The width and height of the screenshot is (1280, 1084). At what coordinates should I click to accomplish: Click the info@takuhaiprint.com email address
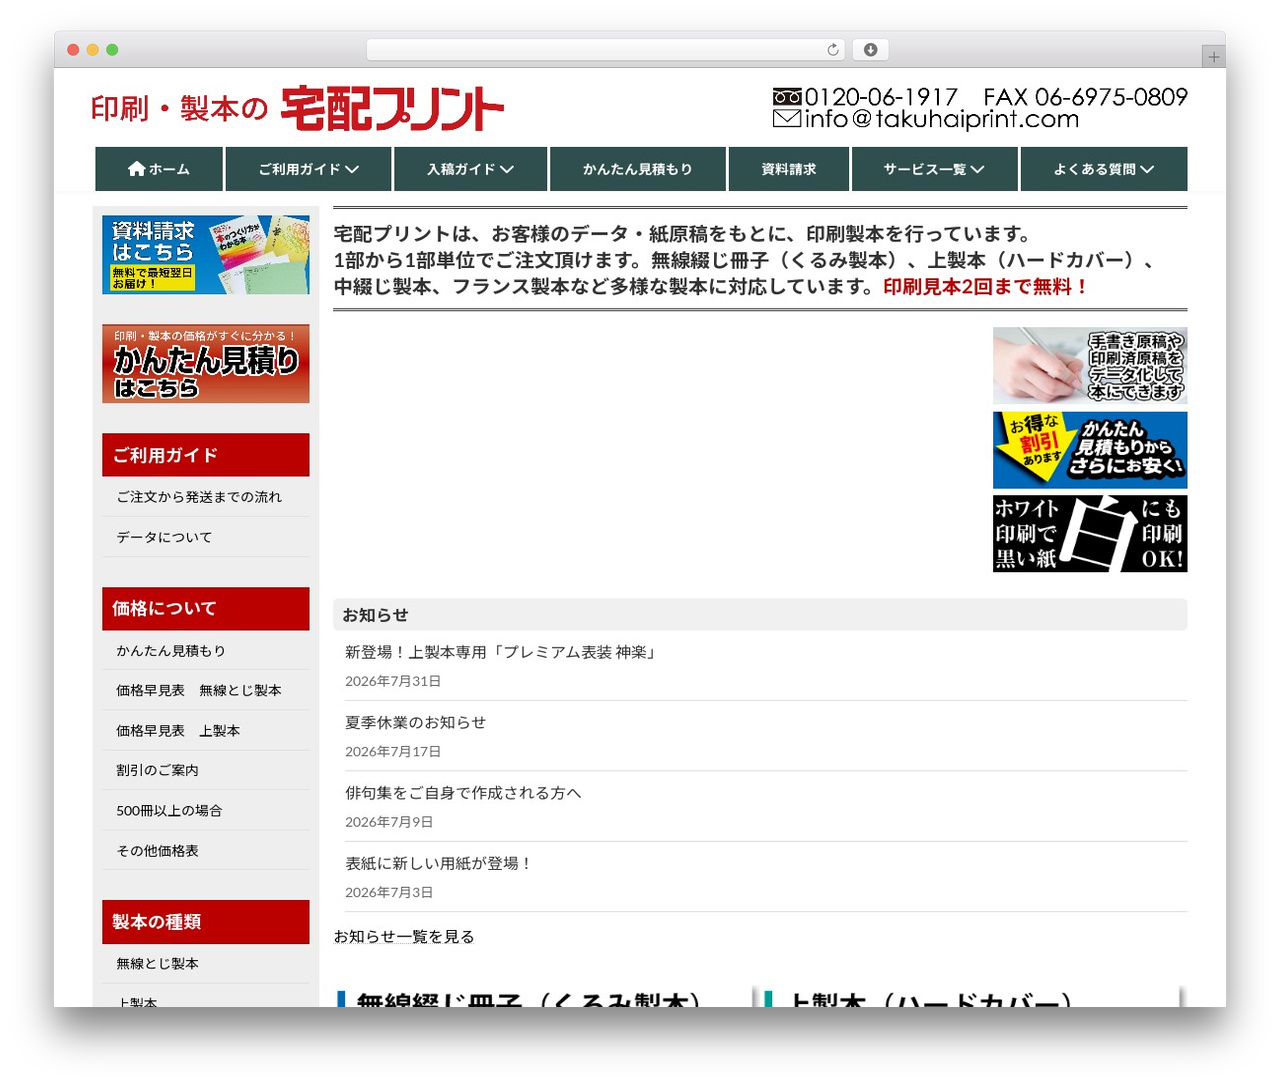pos(941,119)
